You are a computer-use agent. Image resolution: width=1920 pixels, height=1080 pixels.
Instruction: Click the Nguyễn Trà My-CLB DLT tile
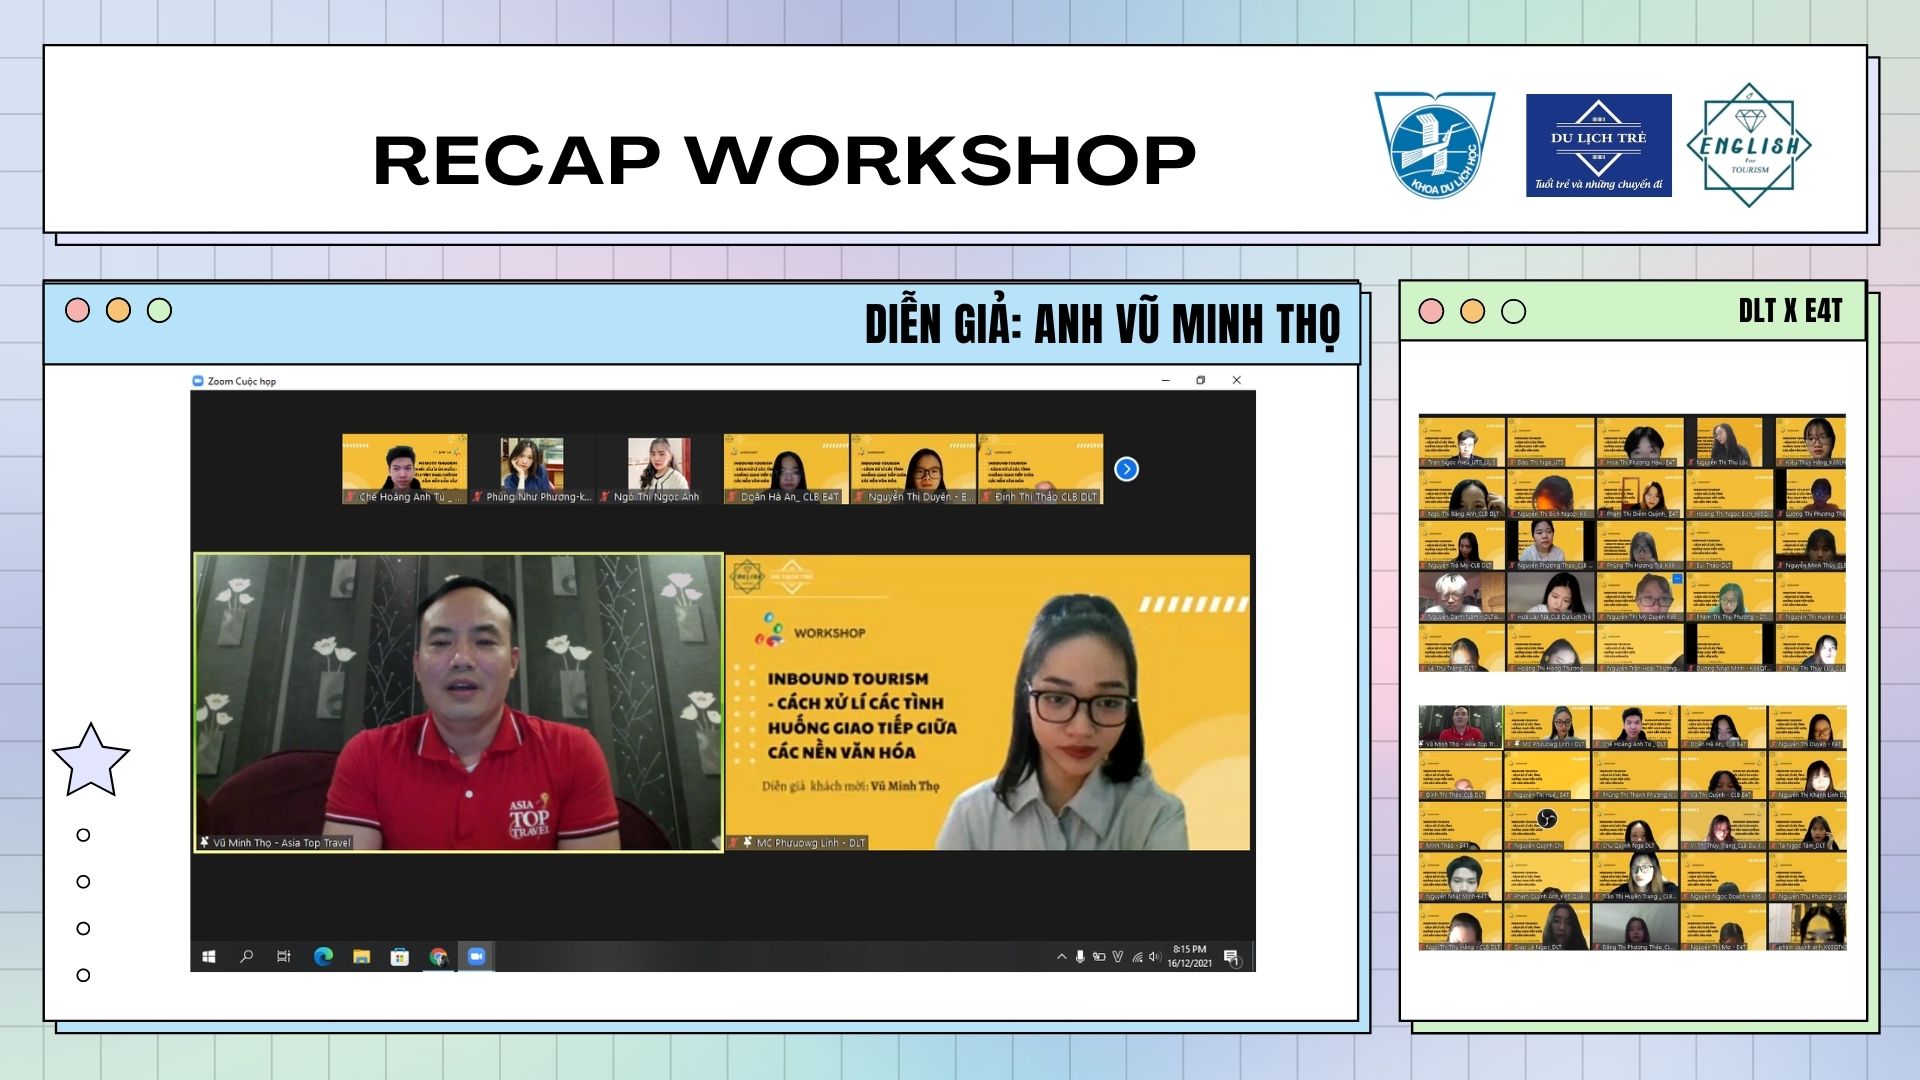[1462, 545]
